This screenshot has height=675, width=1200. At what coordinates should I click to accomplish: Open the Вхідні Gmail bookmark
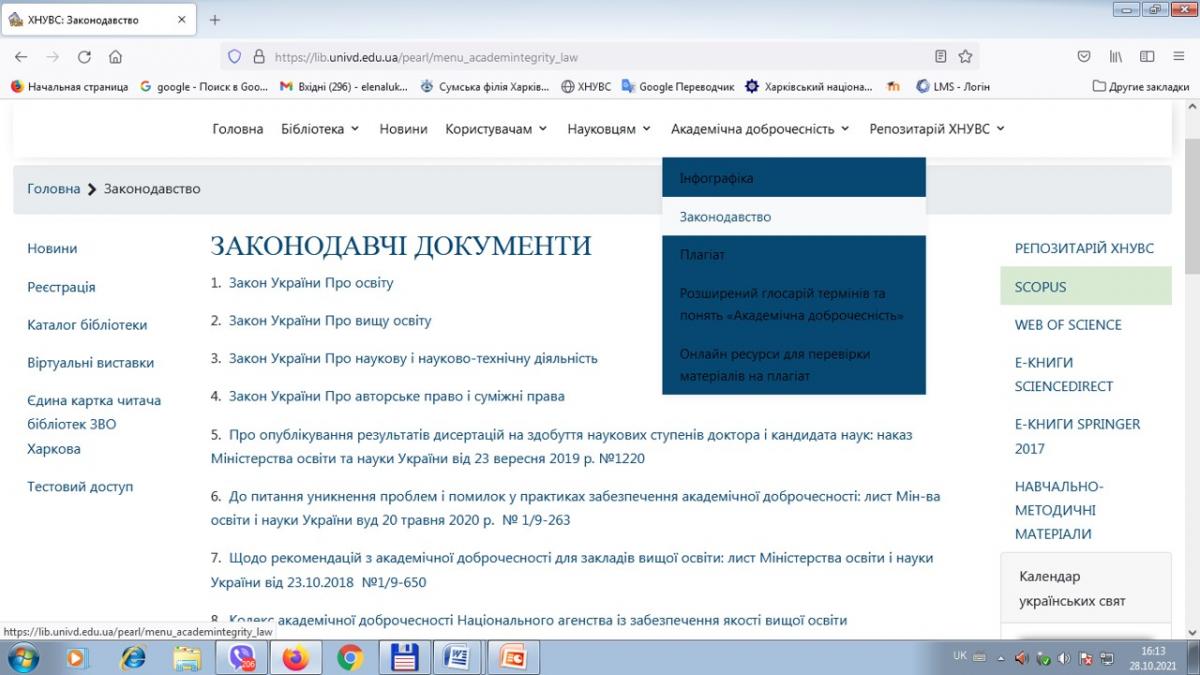[344, 87]
